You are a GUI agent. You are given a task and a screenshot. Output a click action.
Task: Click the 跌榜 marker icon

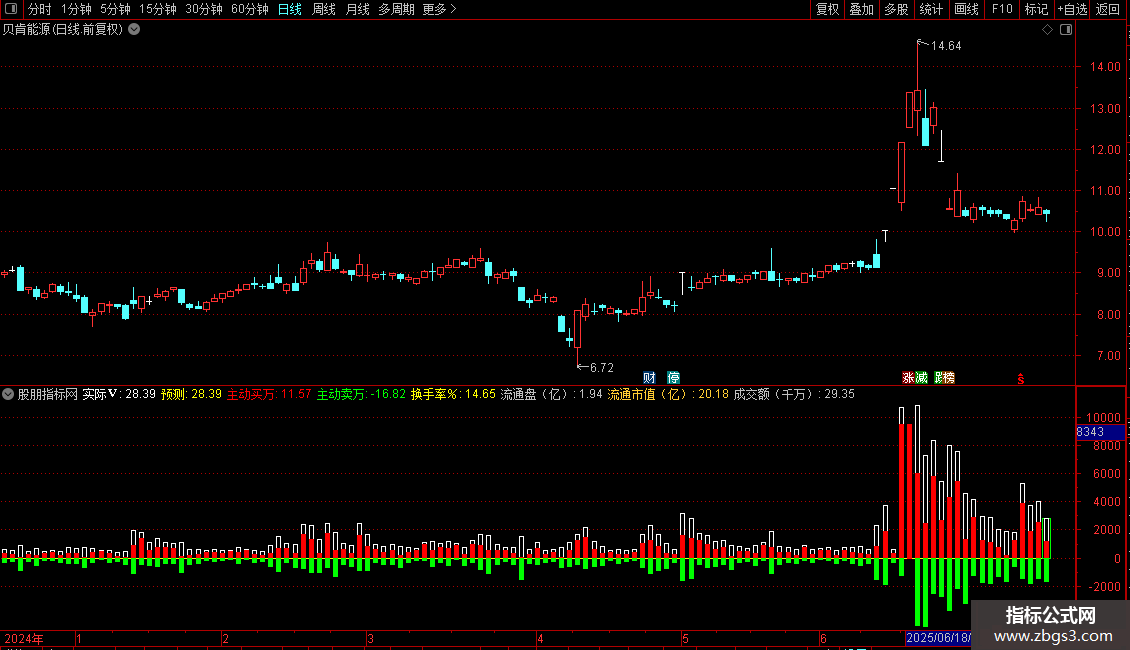coord(944,378)
